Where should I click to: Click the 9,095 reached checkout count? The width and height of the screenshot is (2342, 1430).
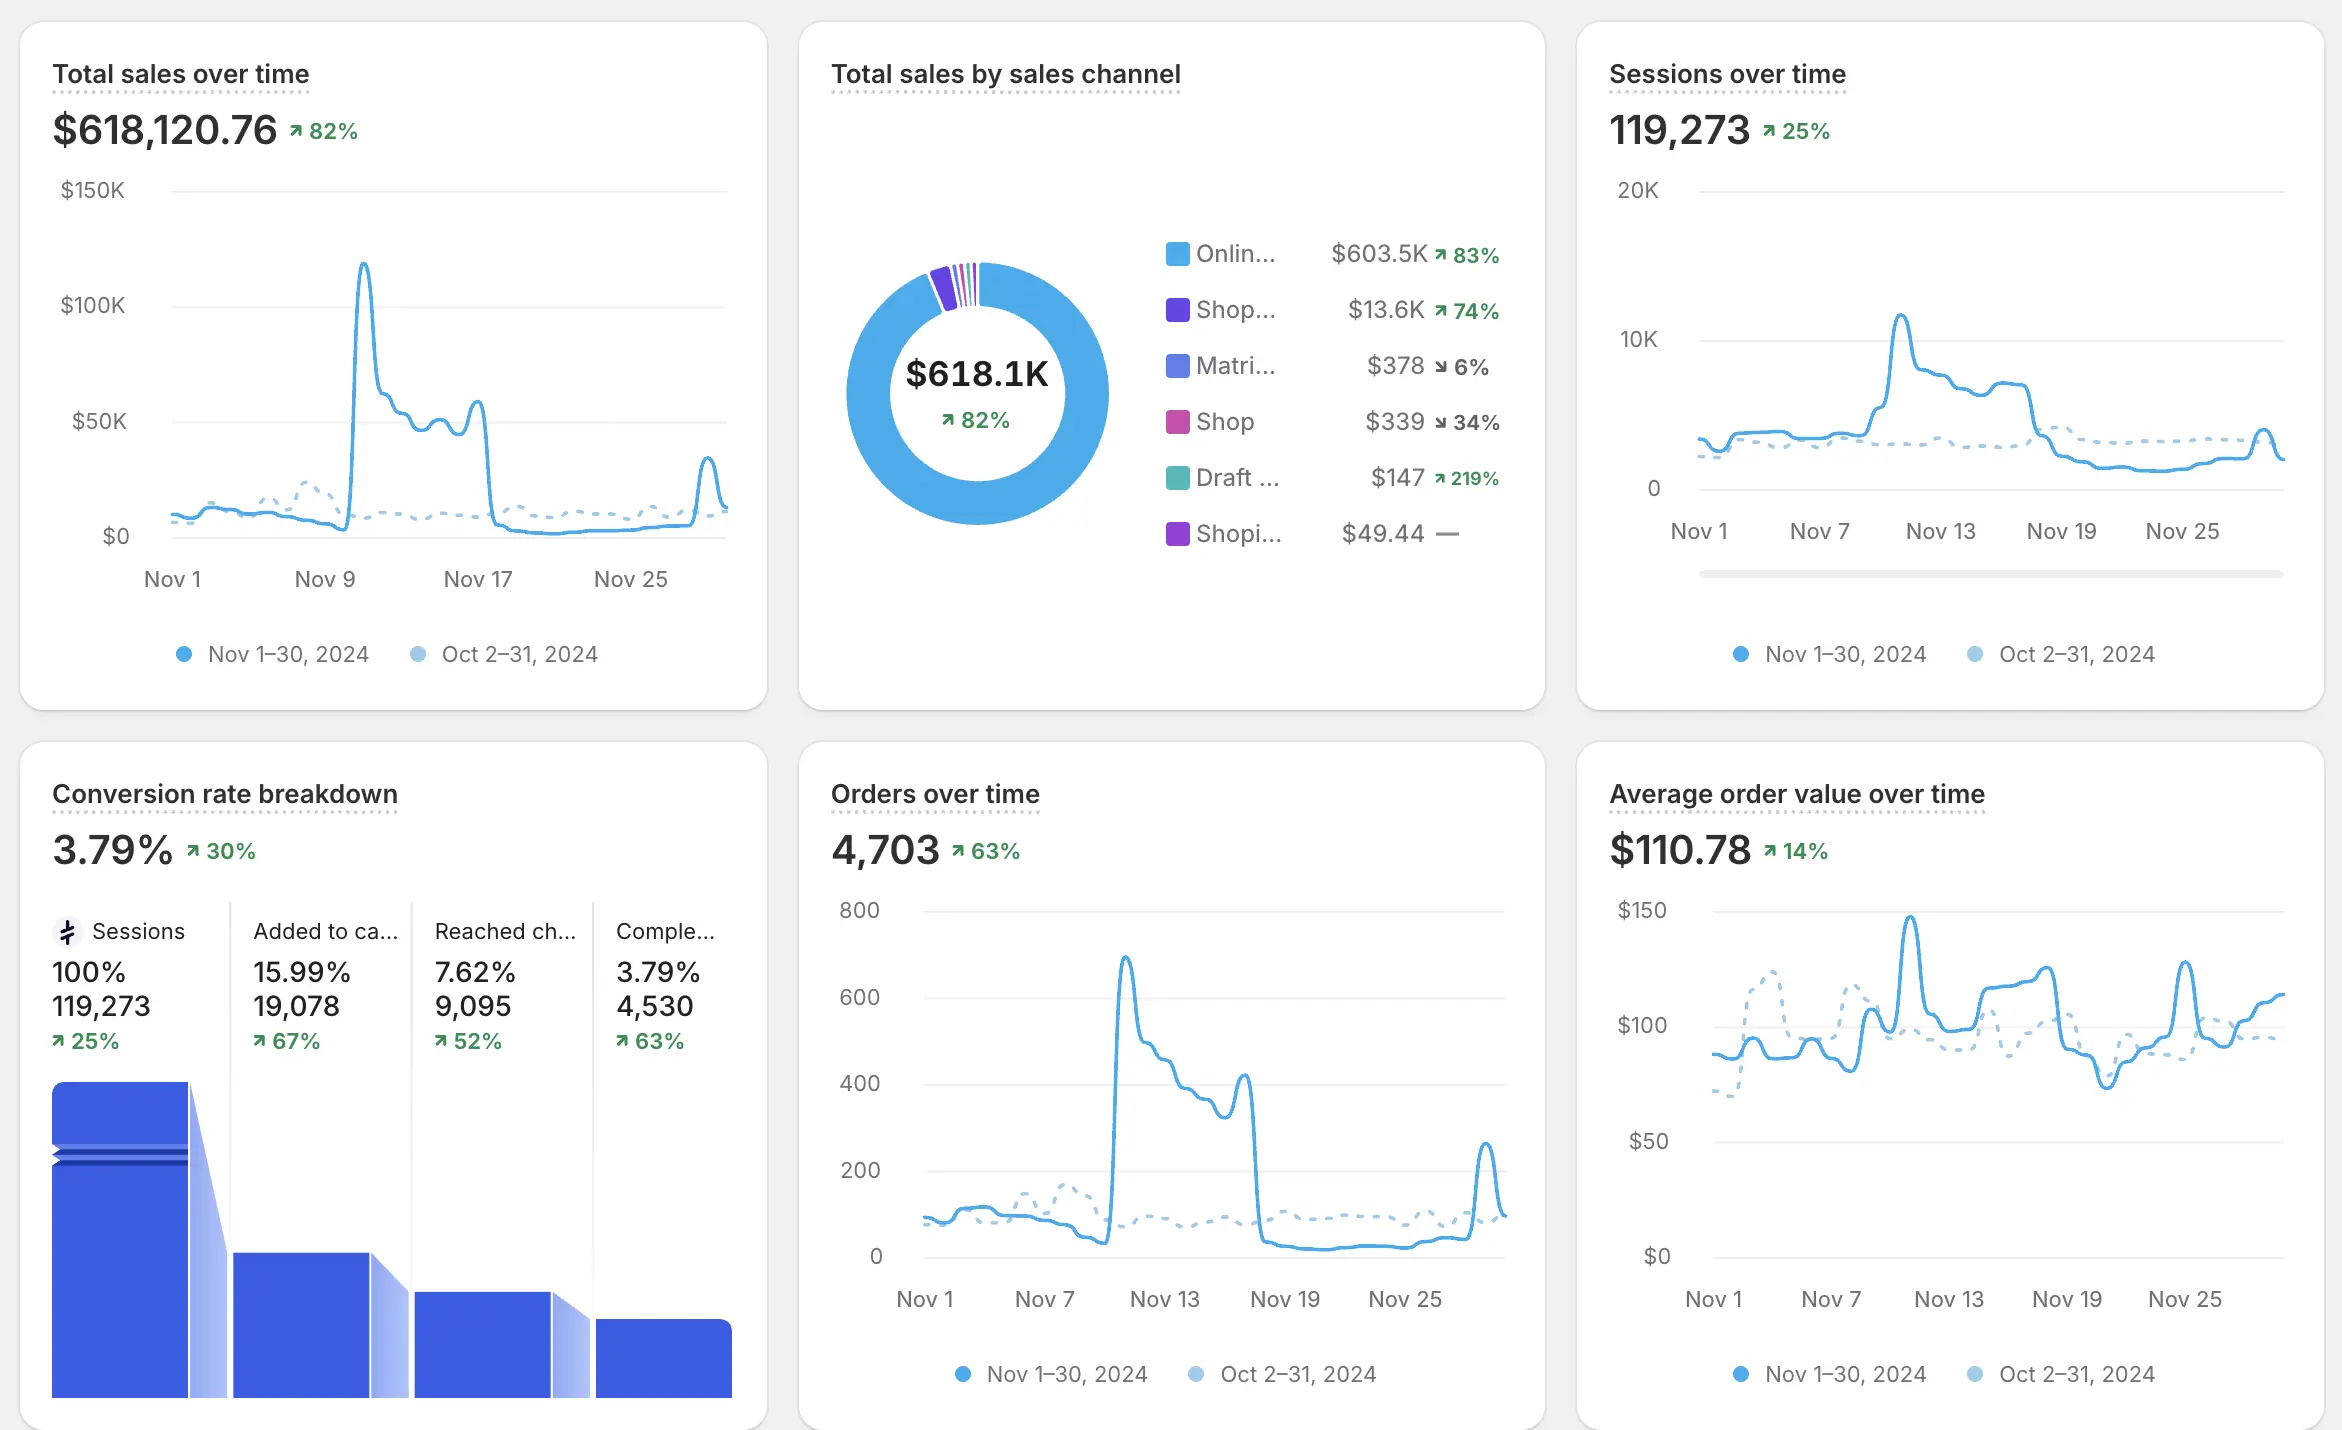[472, 1007]
